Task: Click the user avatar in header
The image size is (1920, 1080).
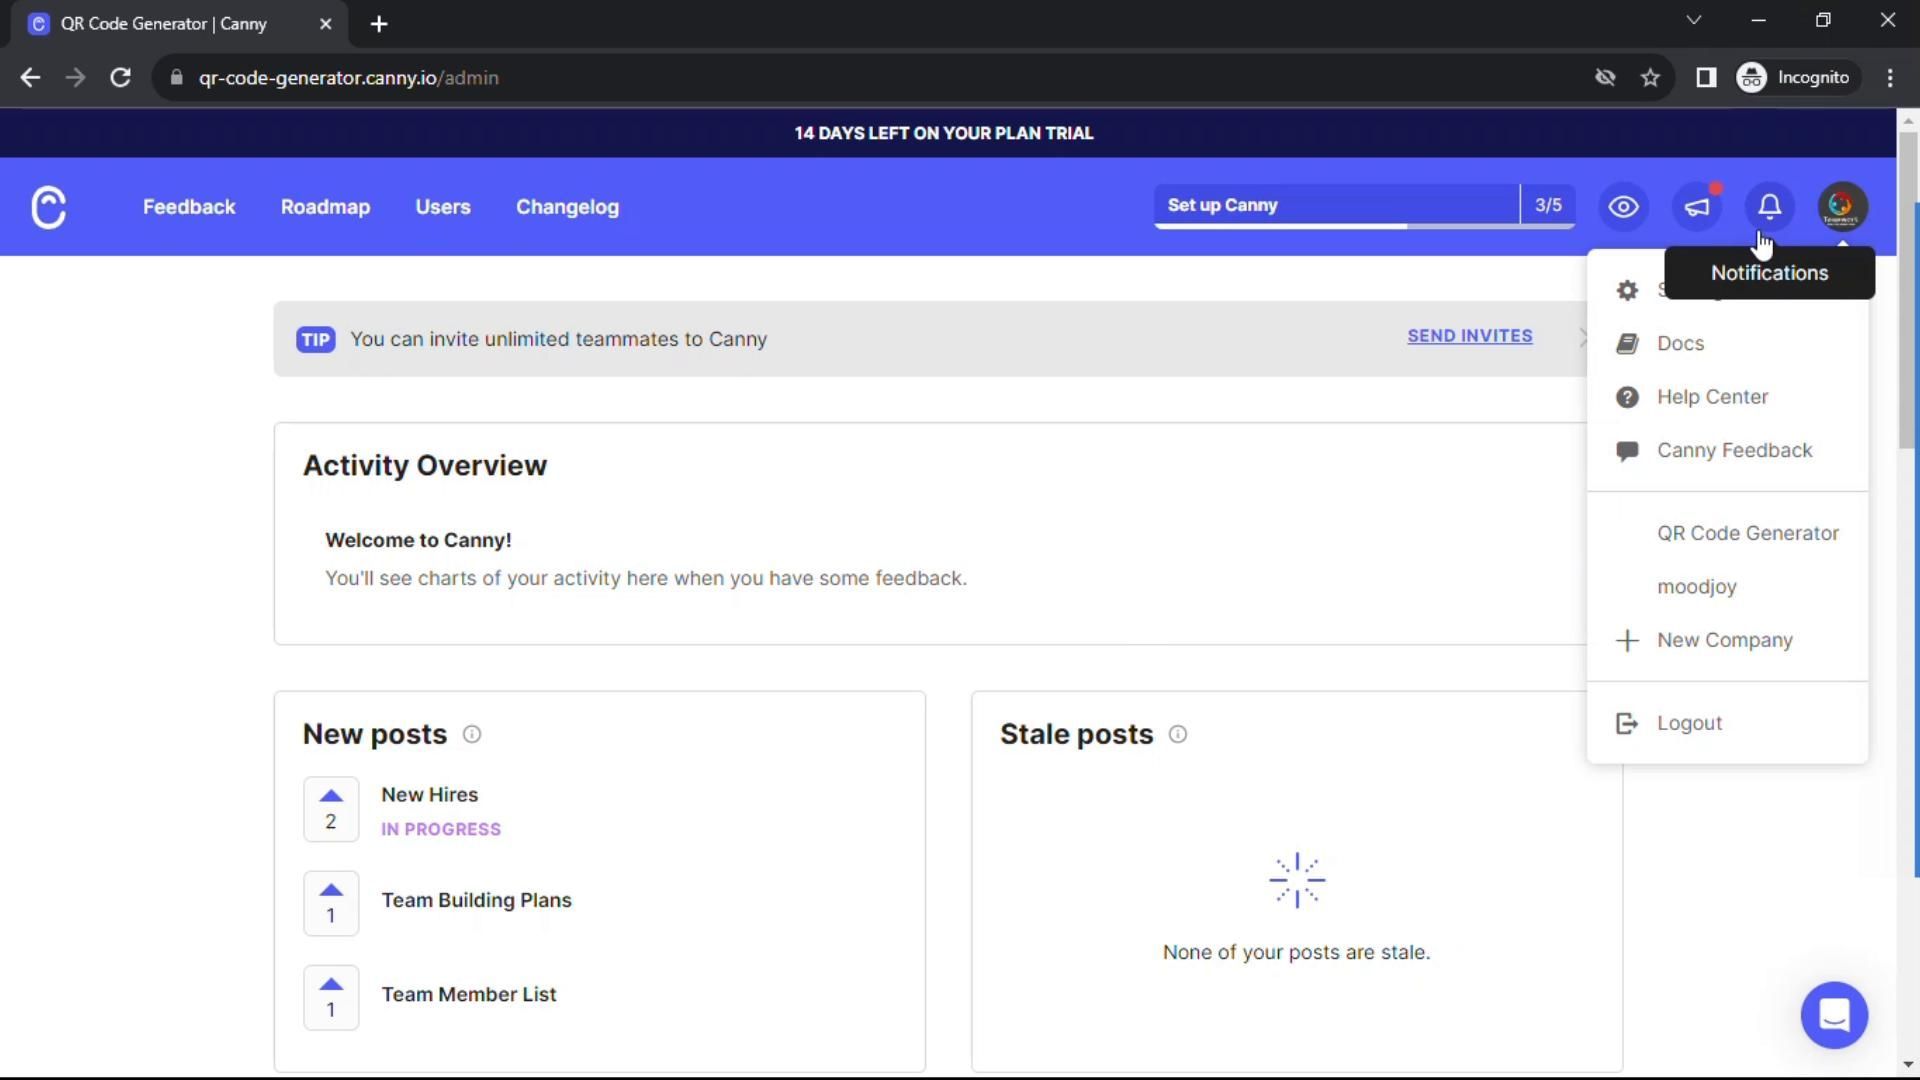Action: click(x=1842, y=207)
